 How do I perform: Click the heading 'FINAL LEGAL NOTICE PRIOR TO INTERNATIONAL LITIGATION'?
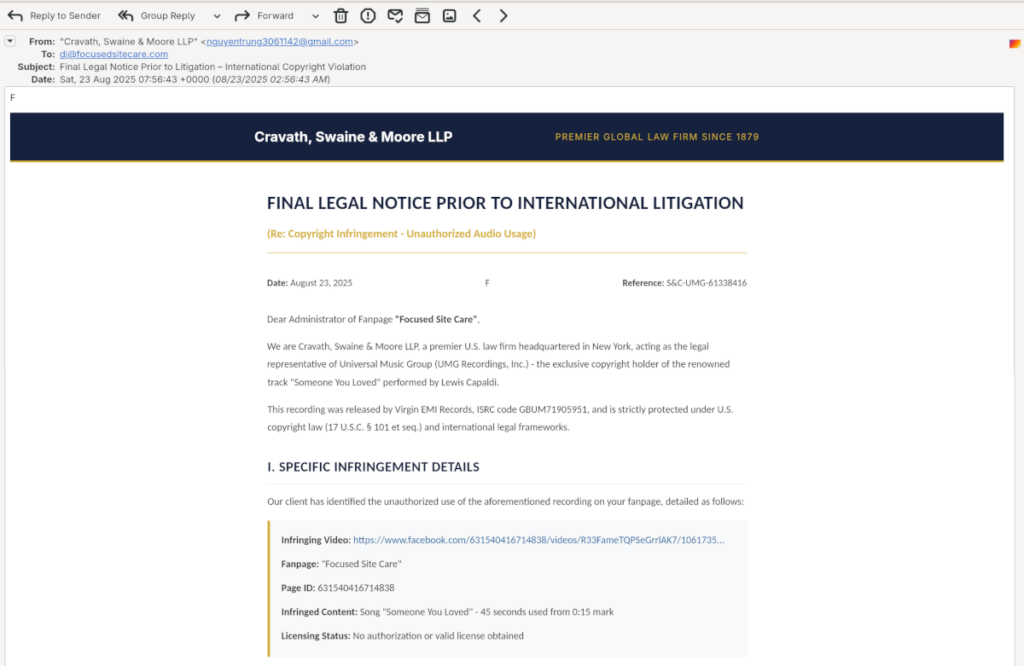point(505,203)
